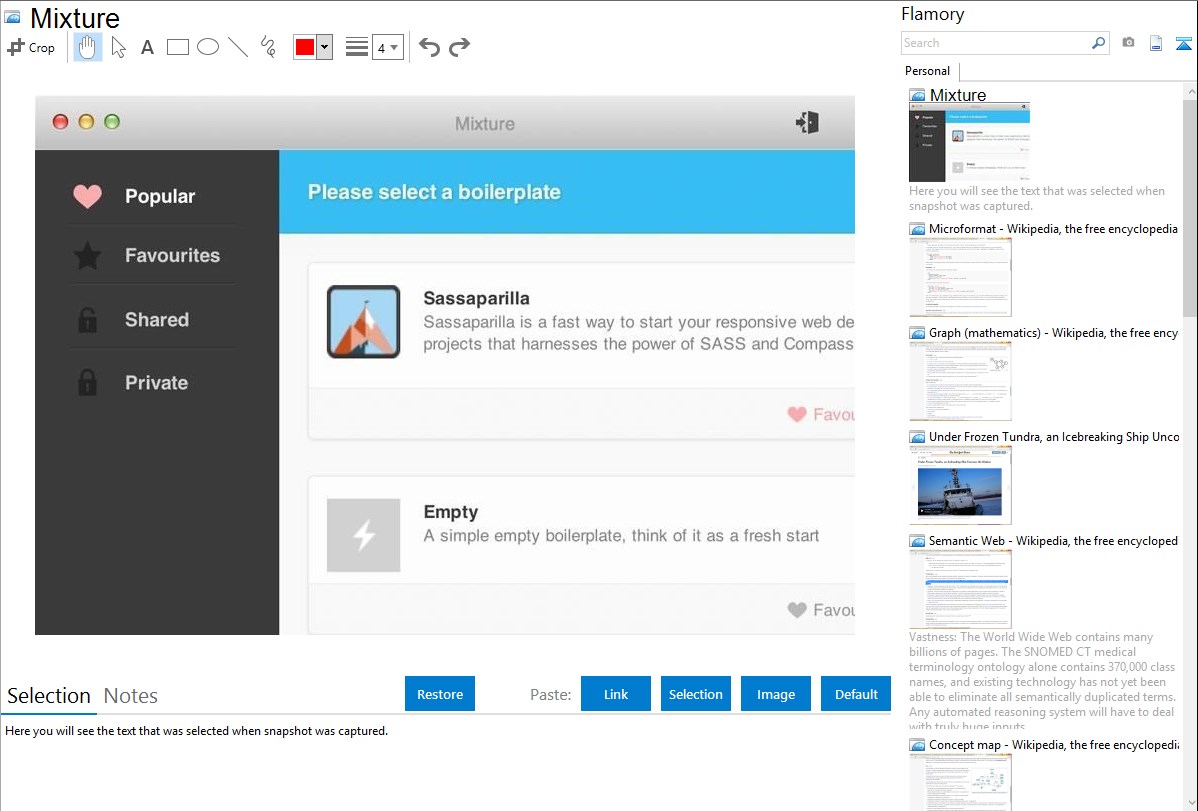Open the Selection tab

(49, 696)
